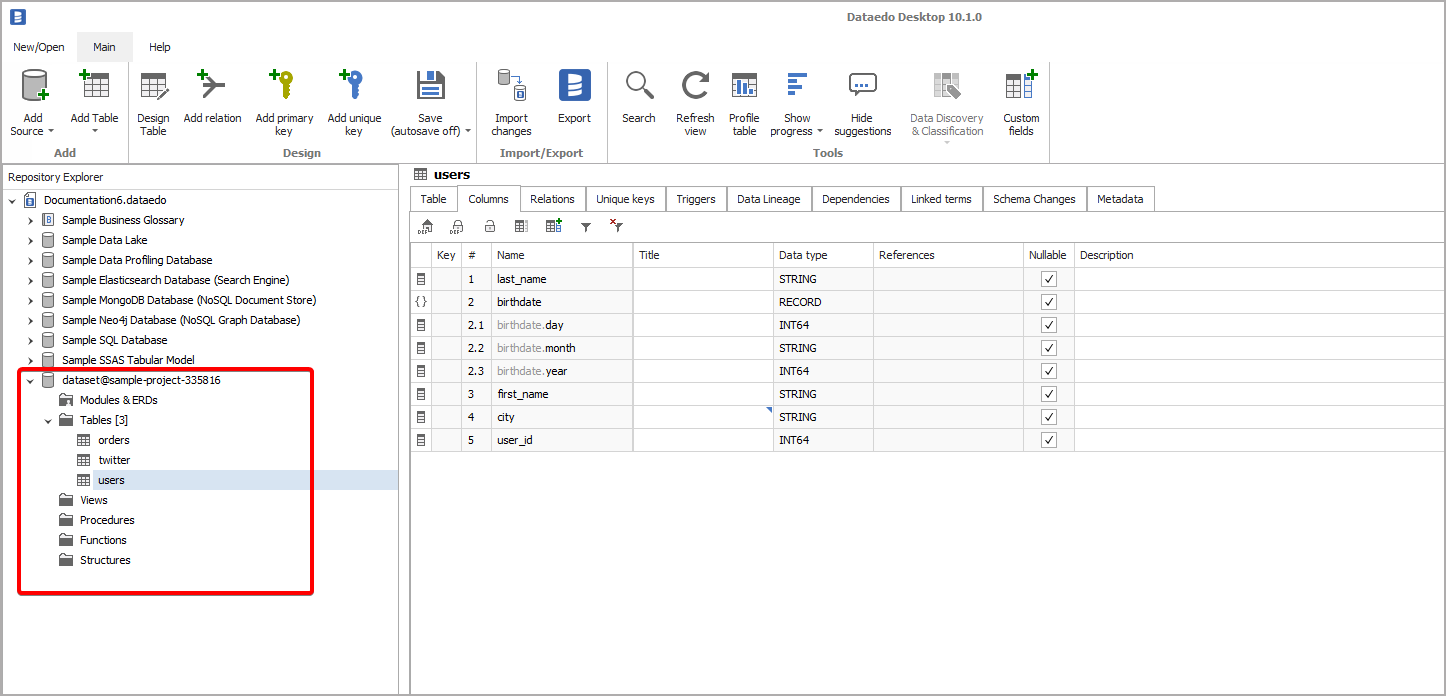The height and width of the screenshot is (696, 1446).
Task: Clear the column filter
Action: [x=616, y=226]
